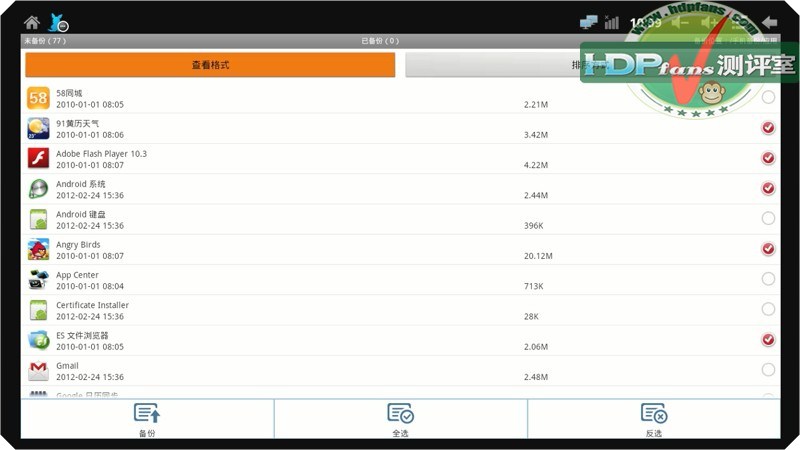Click the 396K size value
Viewport: 800px width, 450px height.
[x=534, y=226]
